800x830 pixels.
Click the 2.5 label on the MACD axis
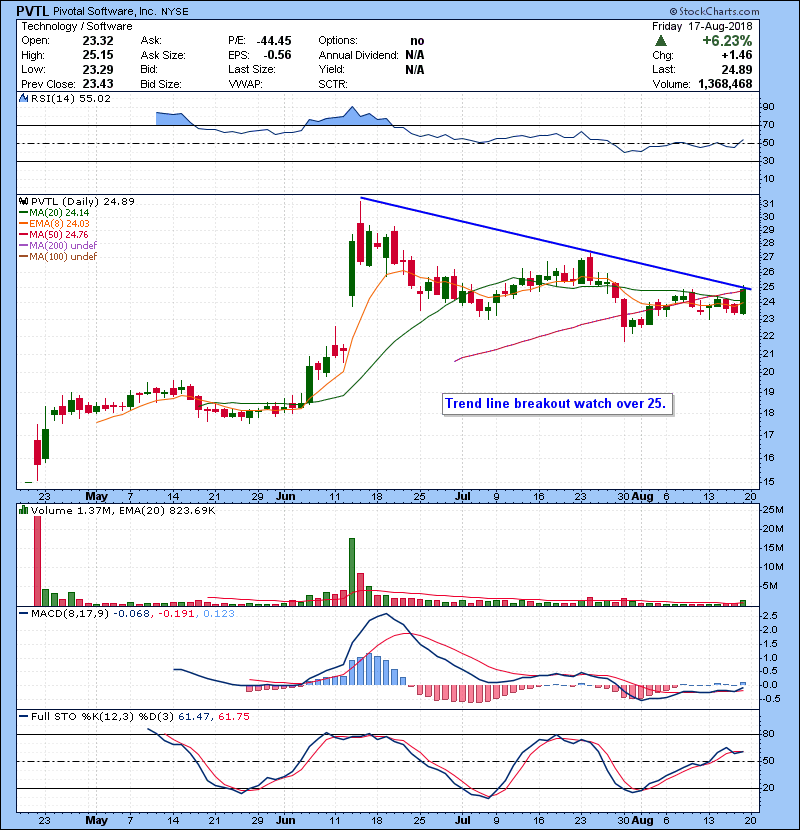[770, 616]
